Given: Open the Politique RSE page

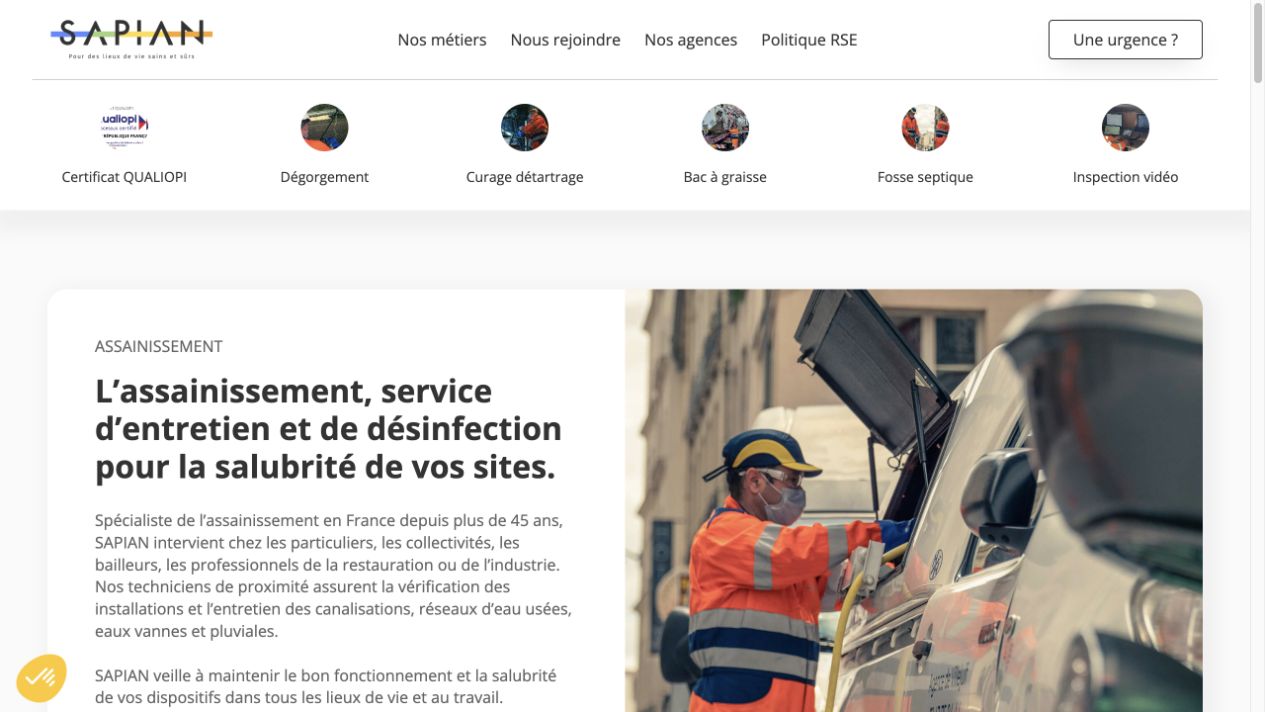Looking at the screenshot, I should [809, 40].
